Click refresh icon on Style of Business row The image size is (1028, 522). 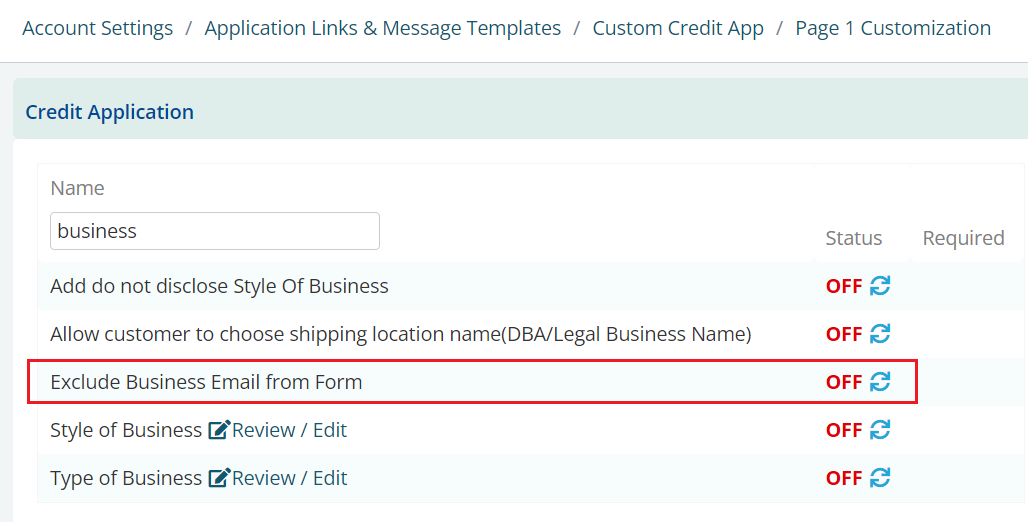click(880, 430)
